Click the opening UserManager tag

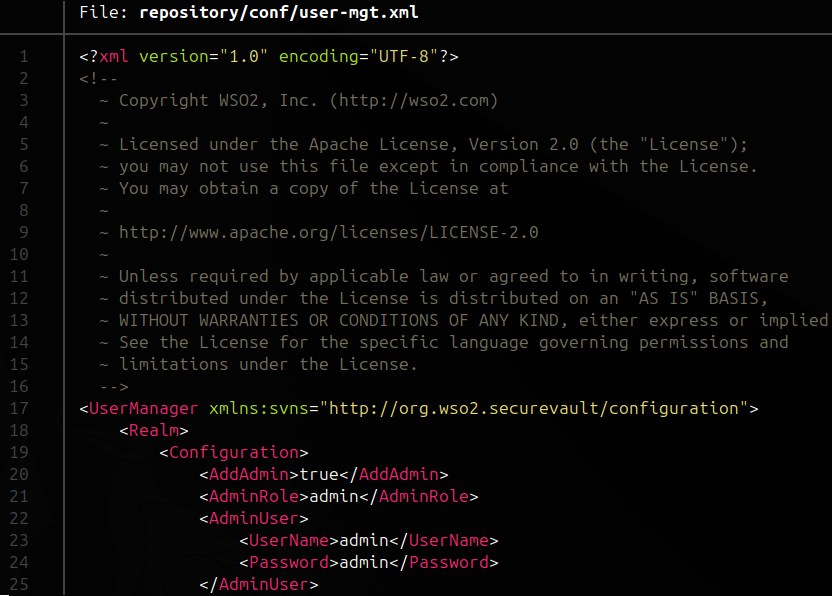(143, 408)
